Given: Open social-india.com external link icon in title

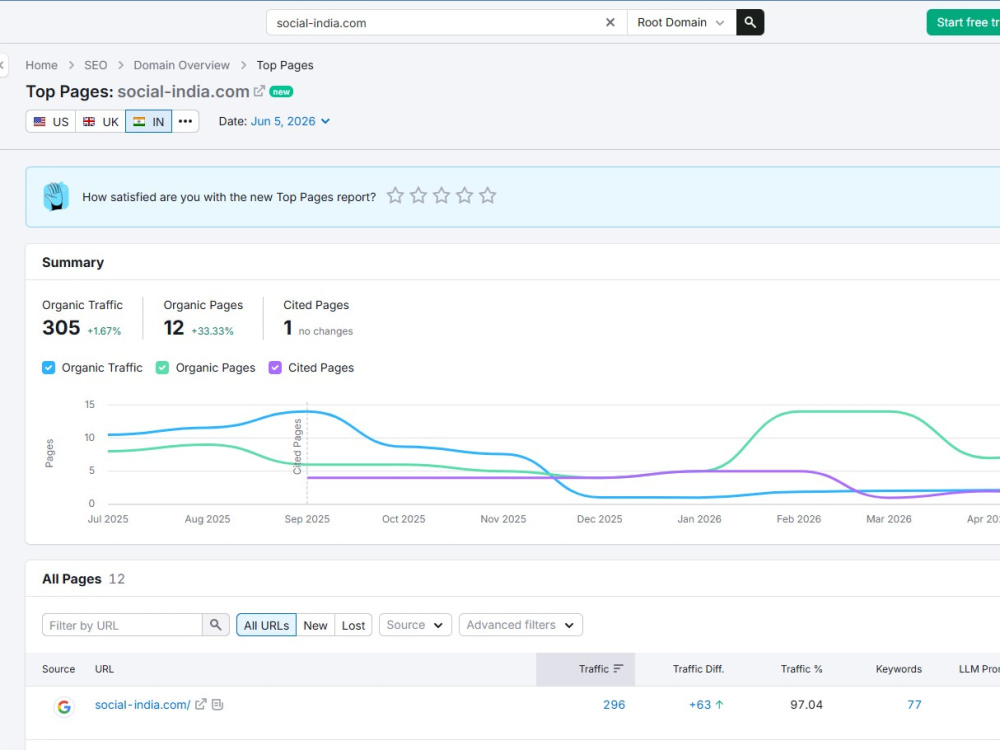Looking at the screenshot, I should (259, 91).
